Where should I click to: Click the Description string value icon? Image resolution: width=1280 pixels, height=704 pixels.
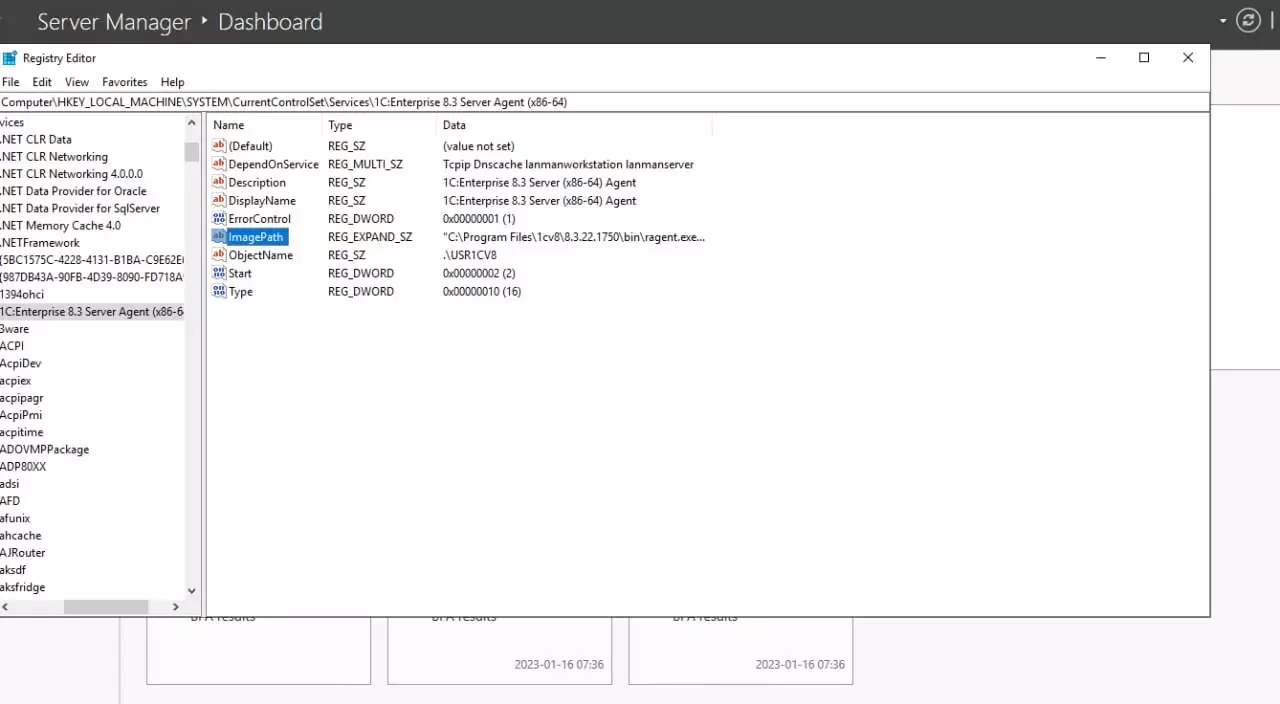tap(219, 182)
